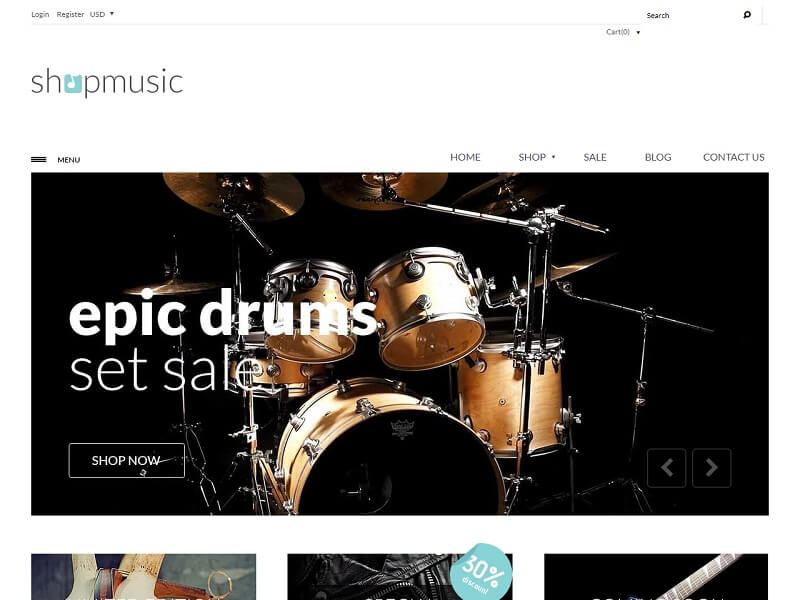Image resolution: width=800 pixels, height=600 pixels.
Task: Advance to next slide arrow
Action: pos(712,468)
